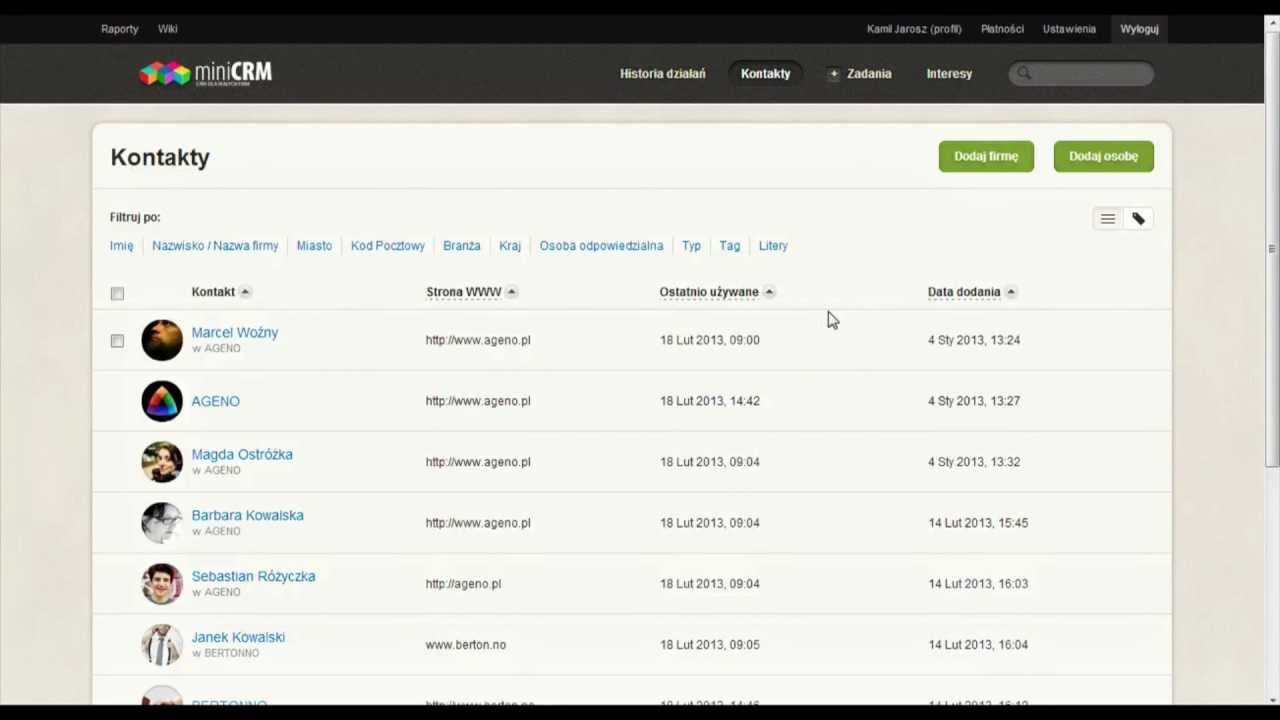Image resolution: width=1280 pixels, height=720 pixels.
Task: Sort by Data dodania column arrow
Action: tap(1011, 292)
